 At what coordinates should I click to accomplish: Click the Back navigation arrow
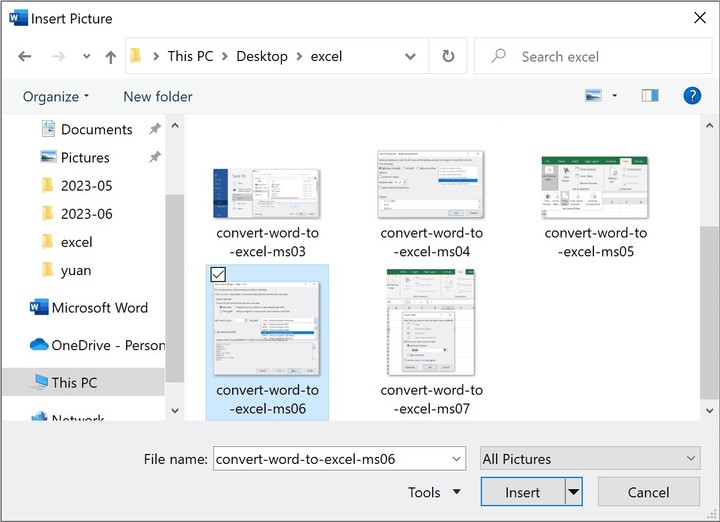[x=25, y=57]
